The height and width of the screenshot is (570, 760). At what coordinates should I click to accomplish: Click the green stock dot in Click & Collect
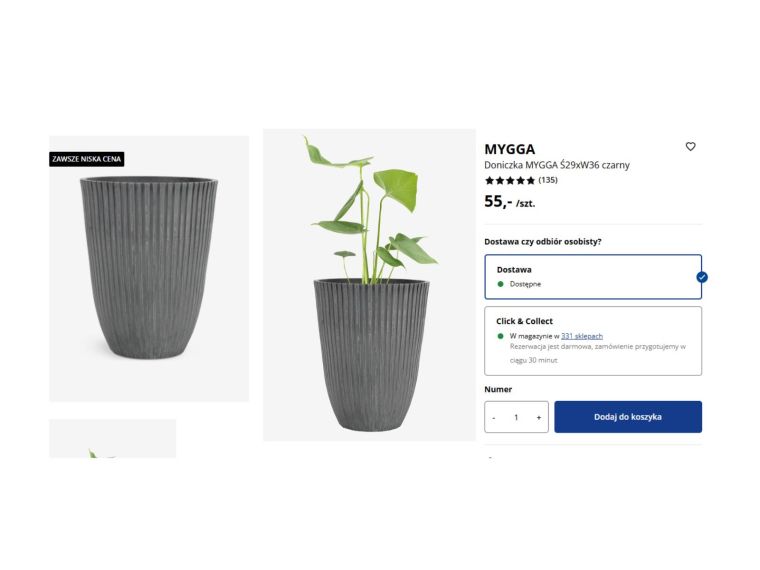[501, 336]
